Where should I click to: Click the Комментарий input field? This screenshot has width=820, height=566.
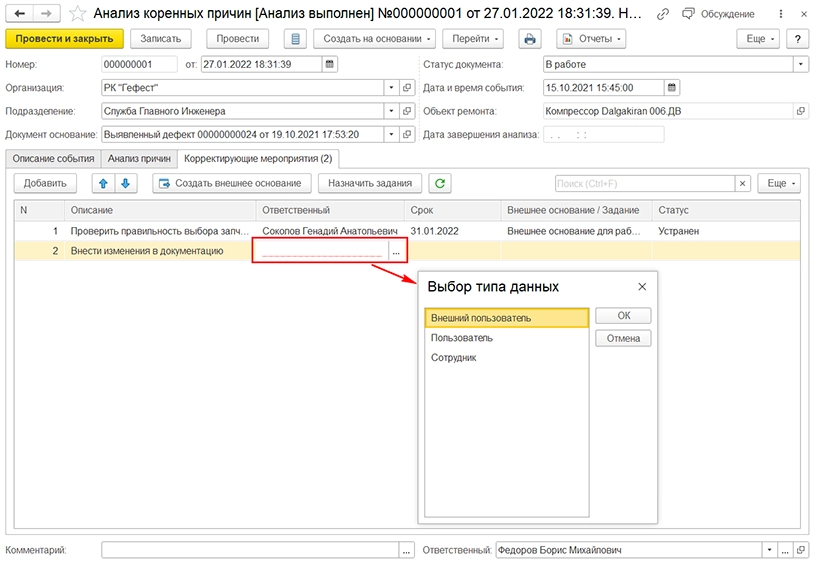(x=250, y=550)
